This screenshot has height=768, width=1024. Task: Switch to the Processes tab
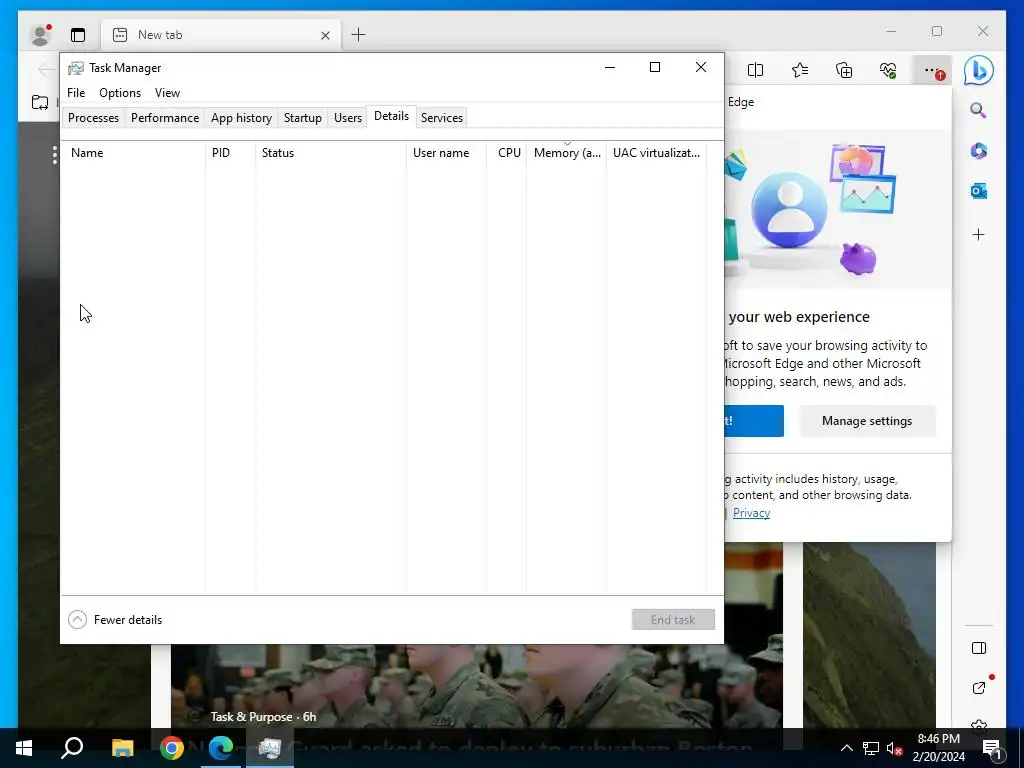tap(93, 118)
